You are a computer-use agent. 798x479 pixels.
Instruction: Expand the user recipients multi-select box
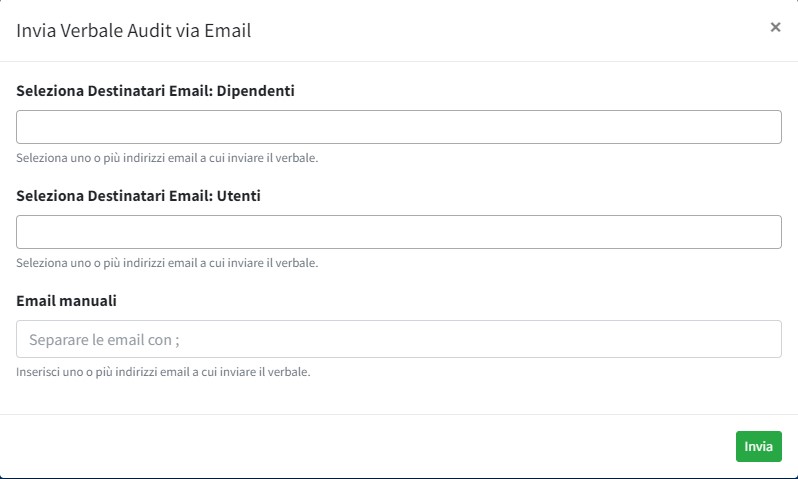click(398, 232)
